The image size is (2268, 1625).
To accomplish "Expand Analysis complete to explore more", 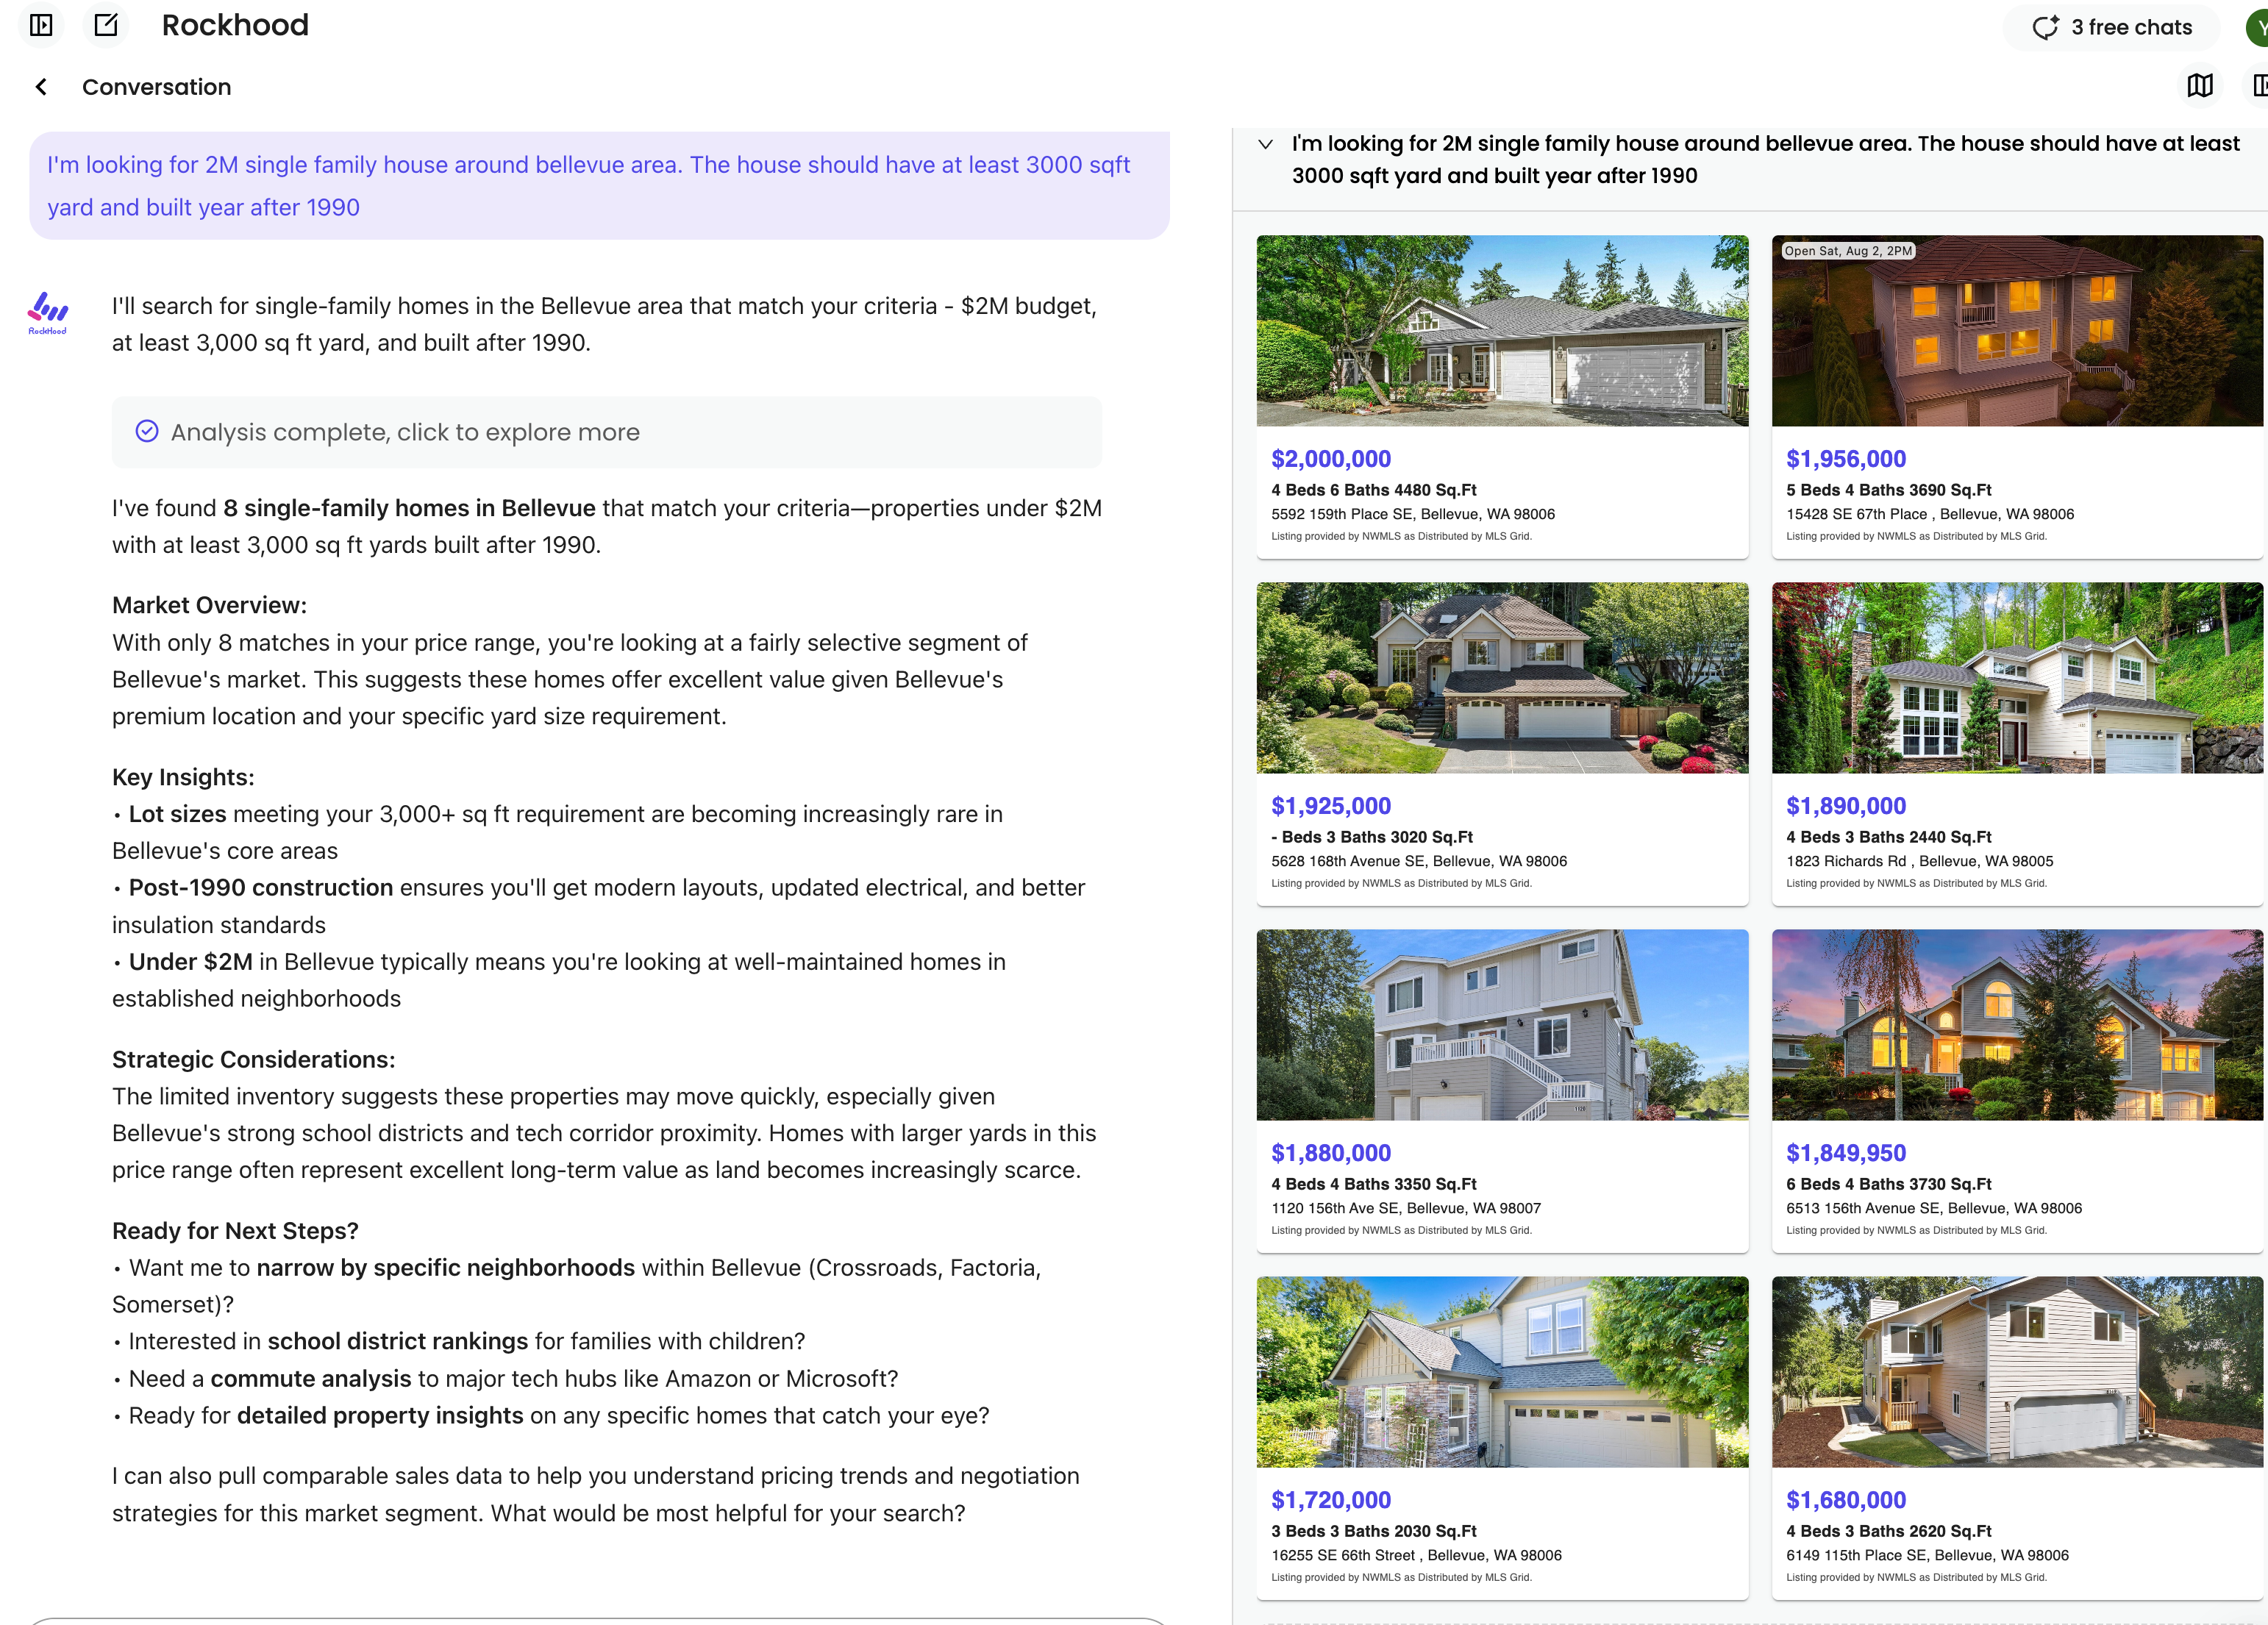I will [x=405, y=432].
